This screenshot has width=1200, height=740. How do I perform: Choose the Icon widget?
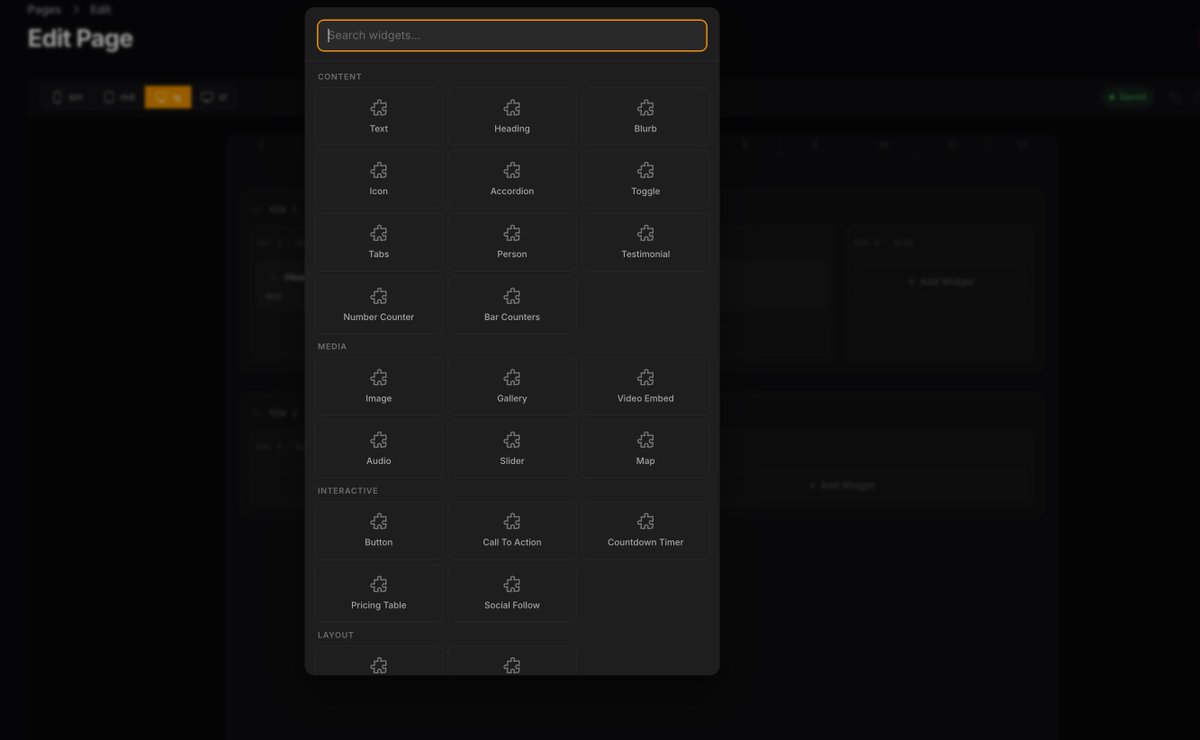click(x=379, y=179)
